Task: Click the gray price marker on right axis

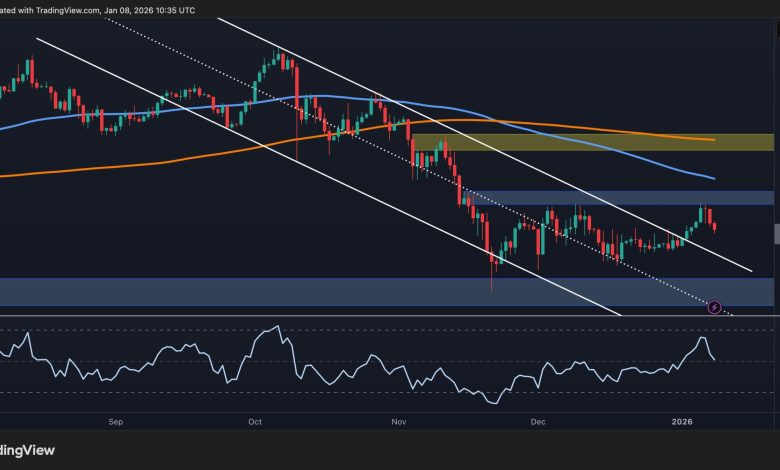Action: coord(776,234)
